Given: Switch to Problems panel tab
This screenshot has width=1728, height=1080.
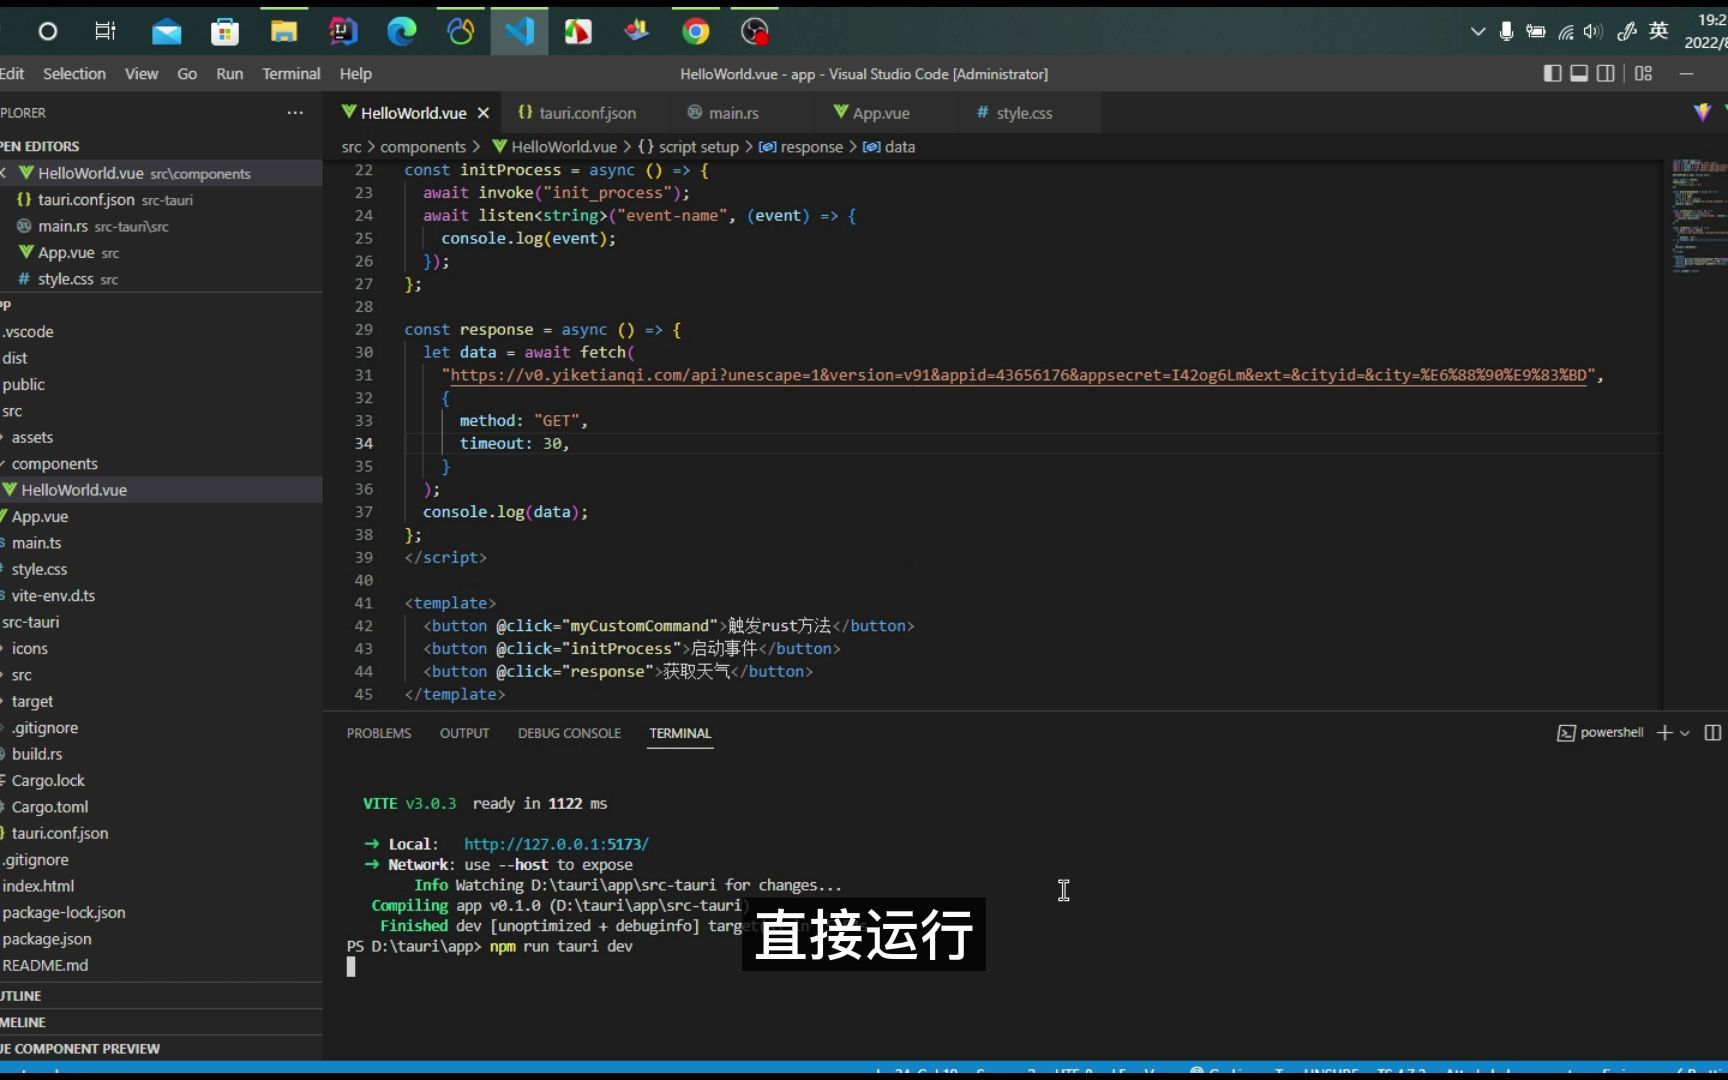Looking at the screenshot, I should 379,733.
